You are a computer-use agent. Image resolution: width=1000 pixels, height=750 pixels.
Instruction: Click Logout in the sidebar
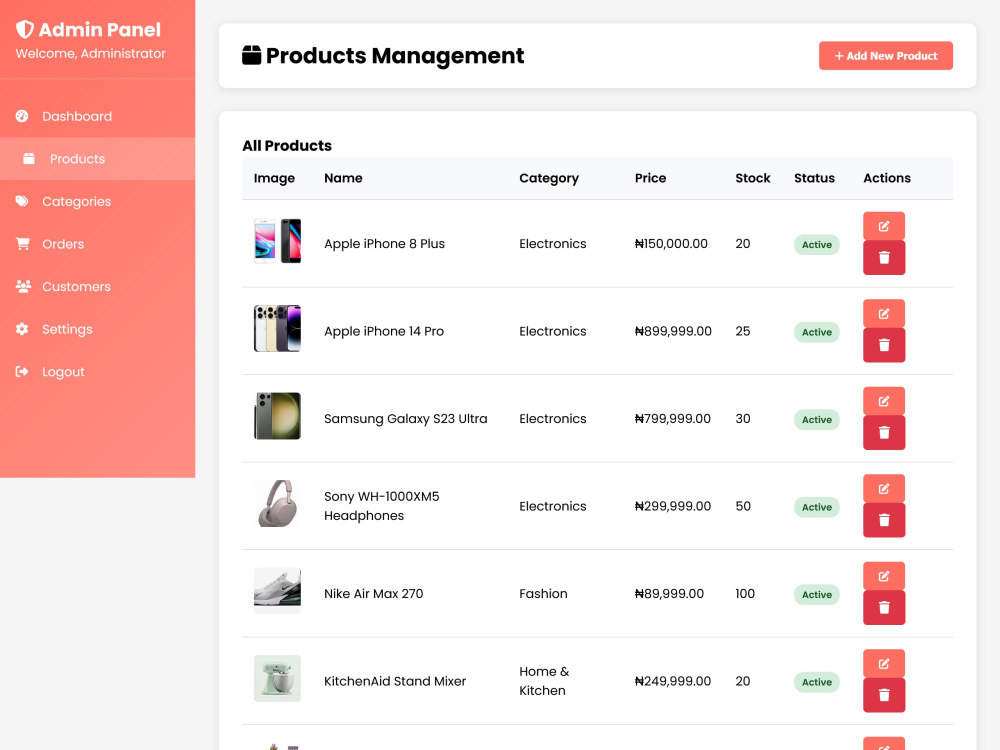coord(98,372)
